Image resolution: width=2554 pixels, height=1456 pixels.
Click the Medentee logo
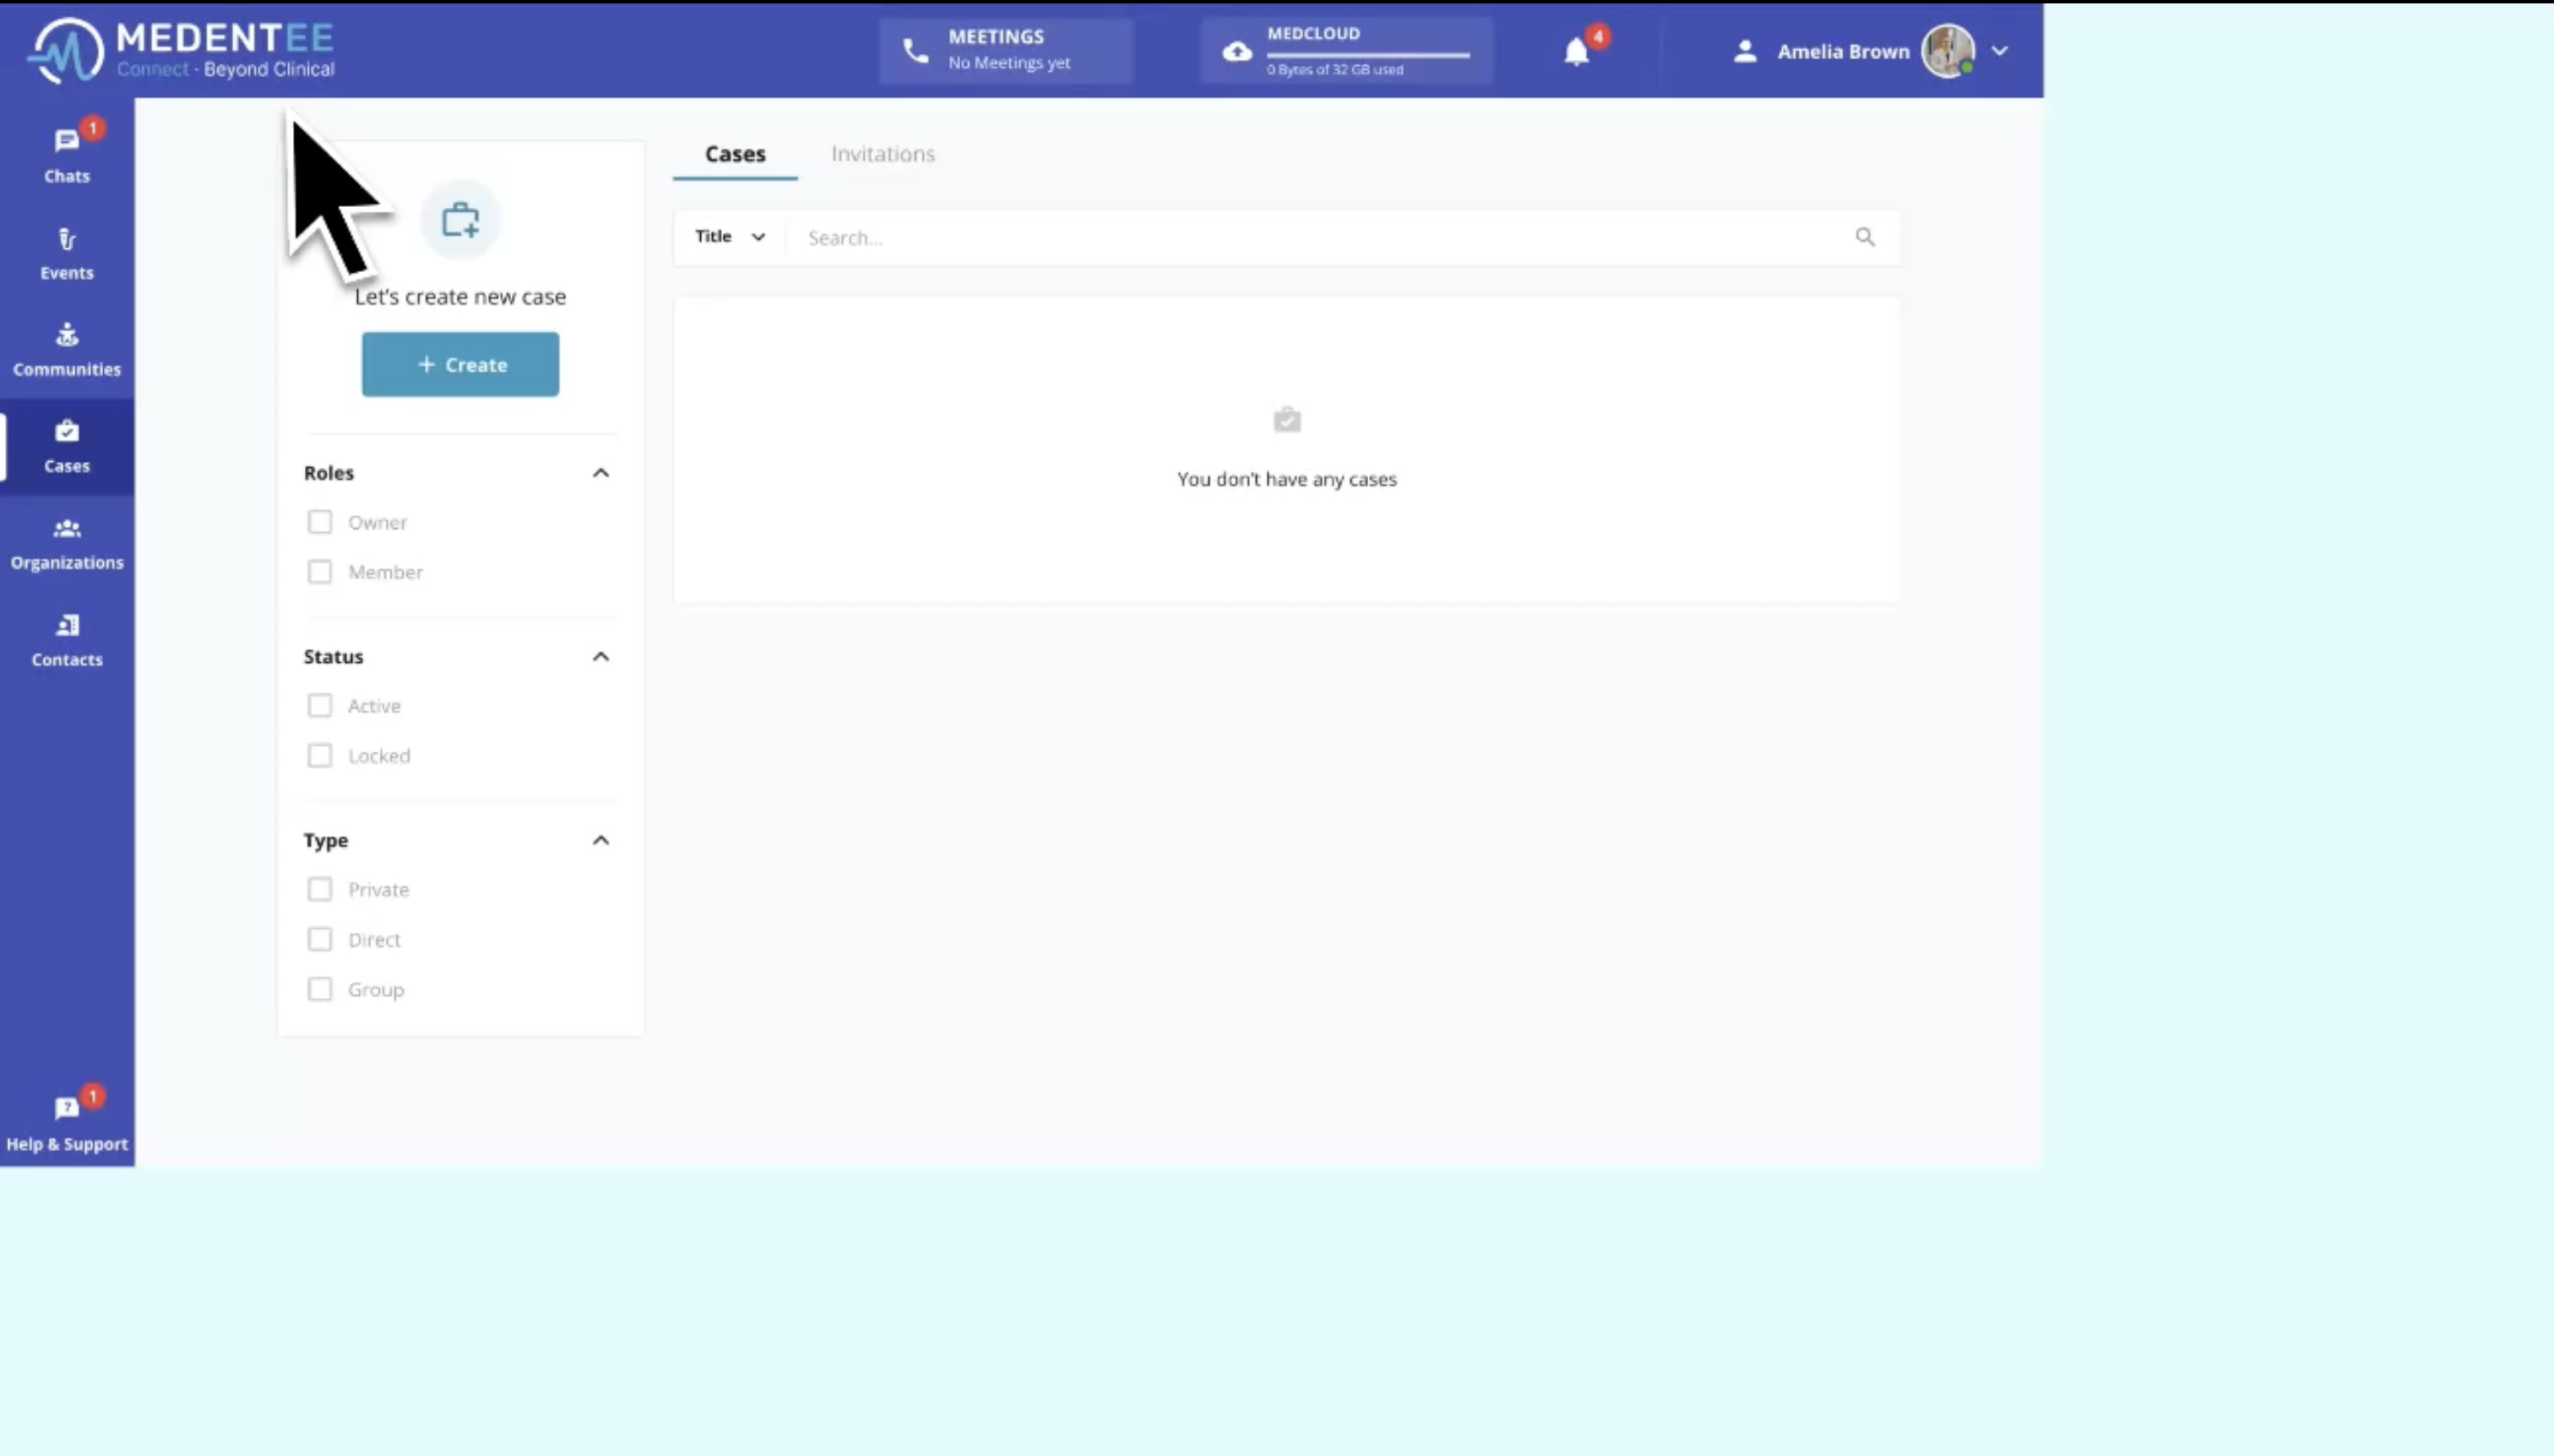(x=181, y=50)
